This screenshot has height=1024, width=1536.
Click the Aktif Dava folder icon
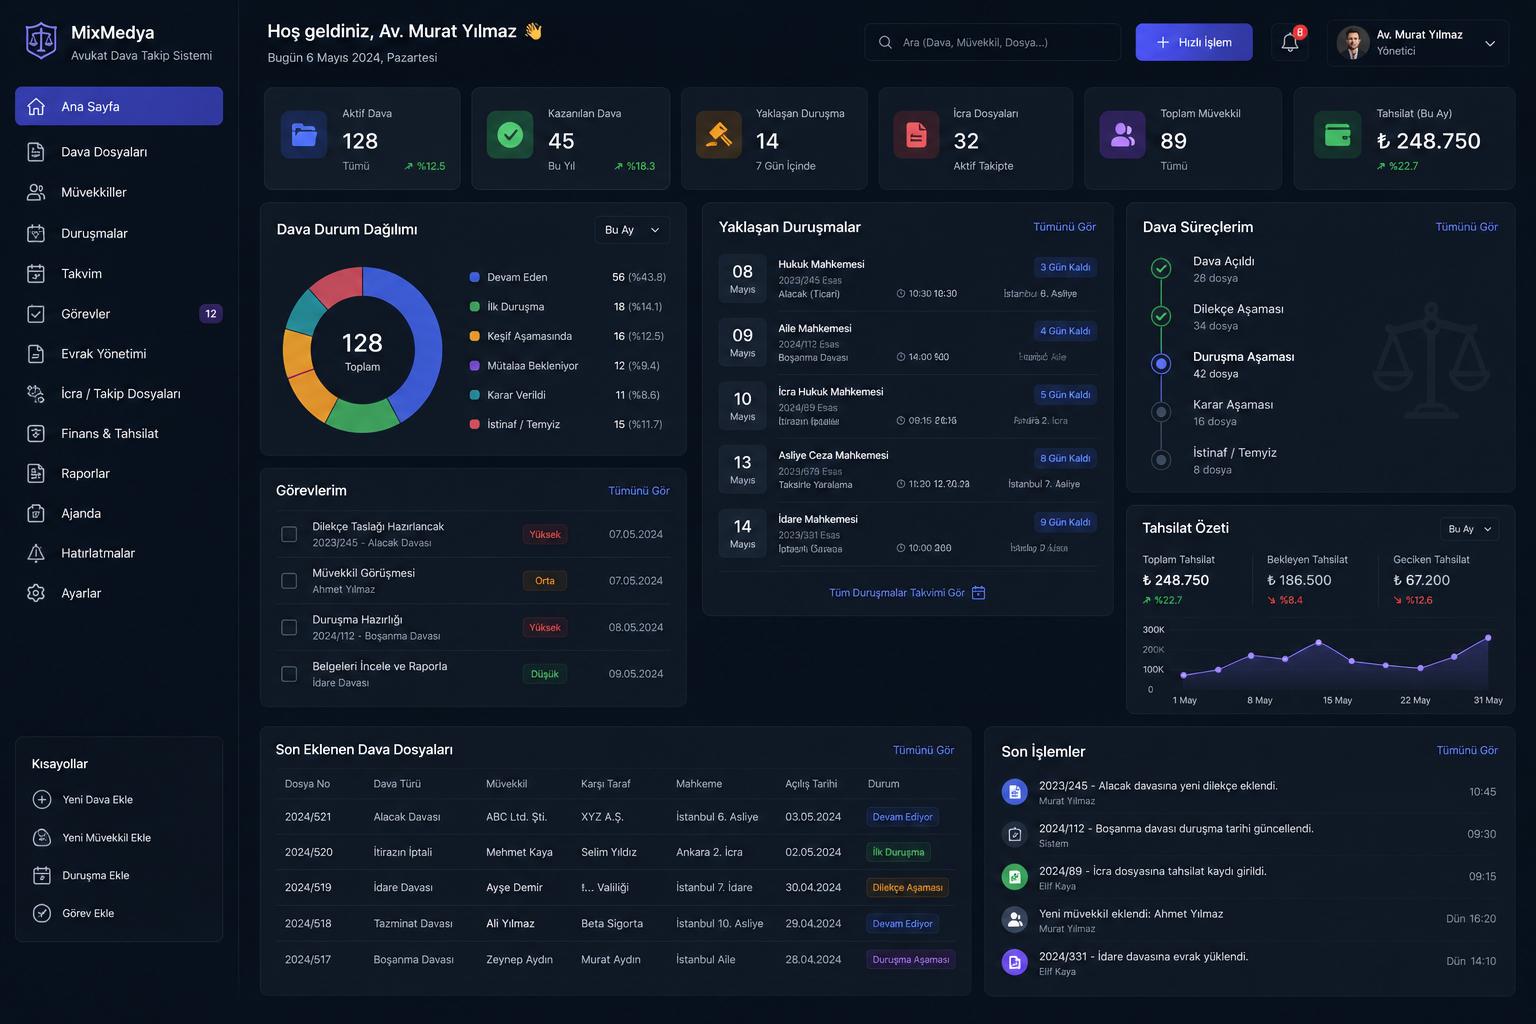pos(304,135)
